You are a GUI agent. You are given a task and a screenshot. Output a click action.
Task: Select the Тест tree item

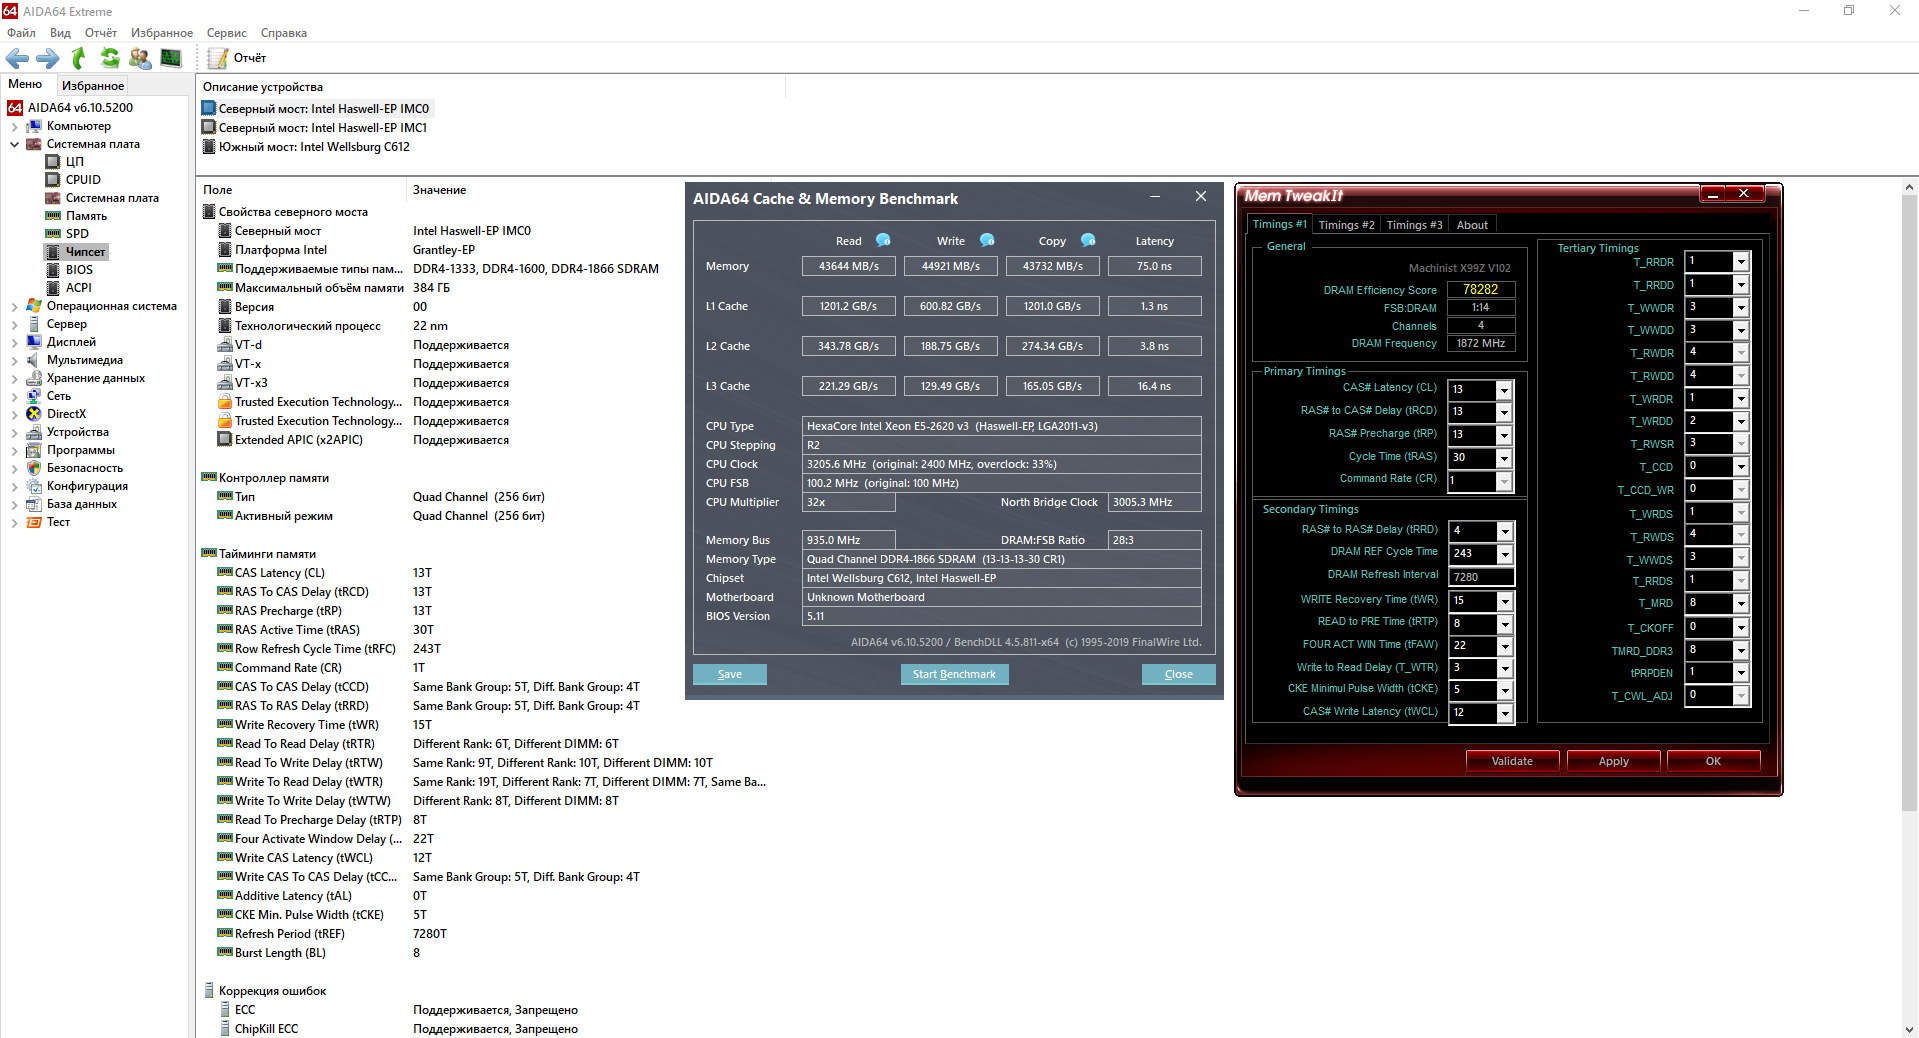point(58,522)
